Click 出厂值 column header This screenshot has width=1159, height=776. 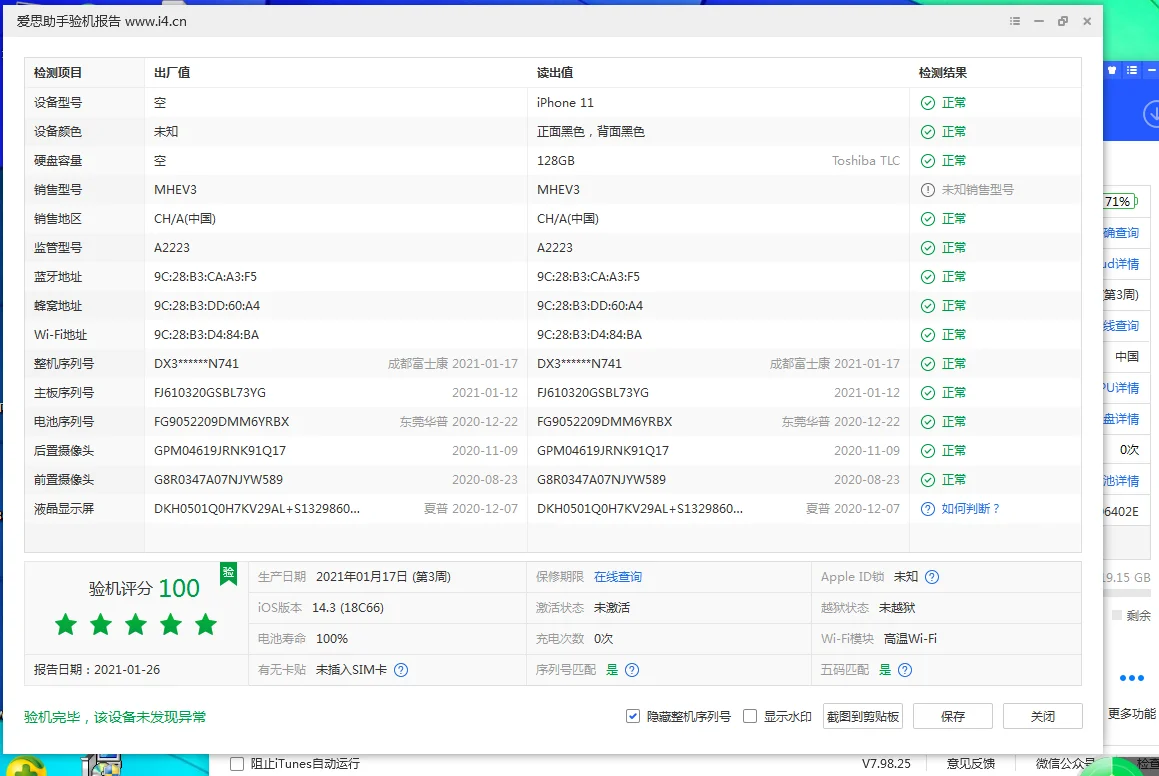click(171, 72)
